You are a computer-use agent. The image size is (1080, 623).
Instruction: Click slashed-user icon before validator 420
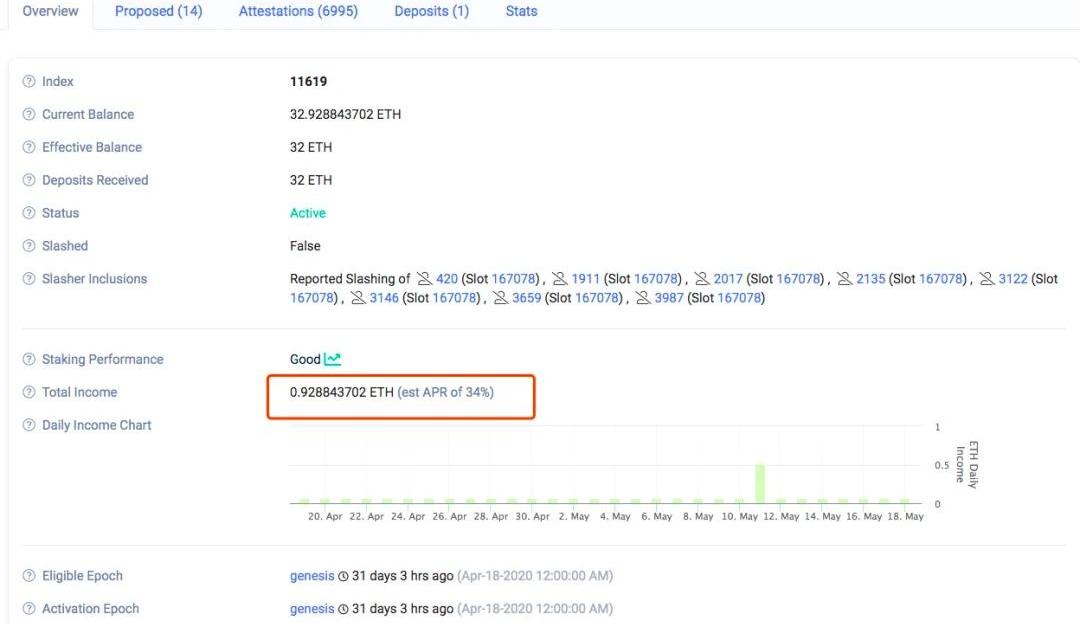tap(424, 279)
